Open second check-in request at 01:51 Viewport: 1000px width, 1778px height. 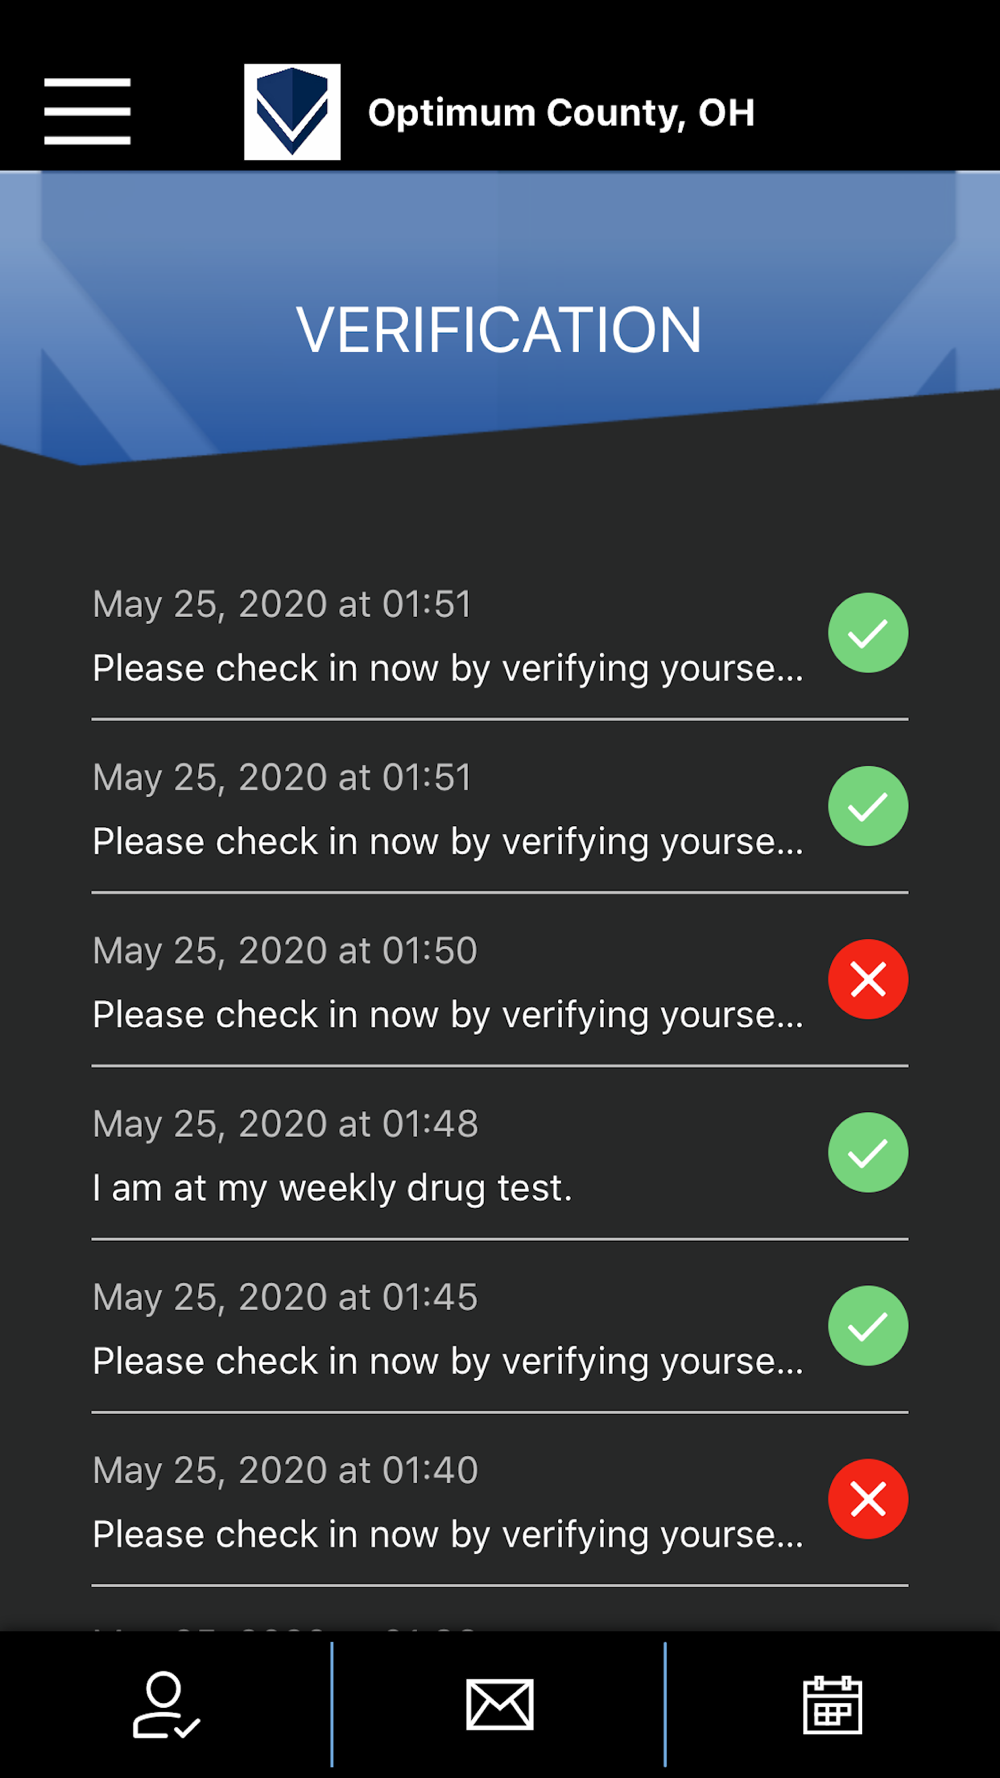tap(500, 807)
